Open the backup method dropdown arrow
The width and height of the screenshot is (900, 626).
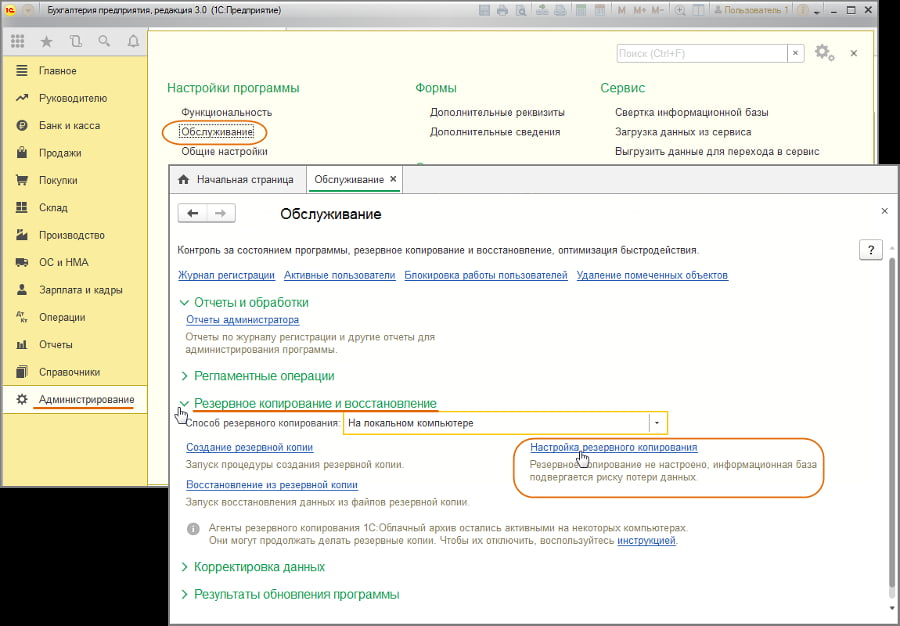pyautogui.click(x=657, y=423)
